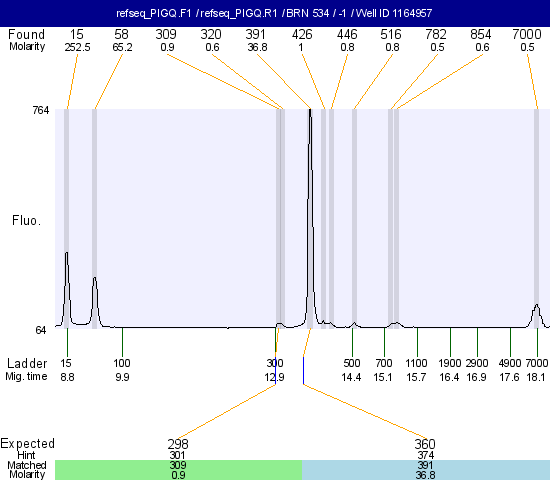The image size is (550, 480).
Task: Click molarity value 252.5
Action: (77, 47)
